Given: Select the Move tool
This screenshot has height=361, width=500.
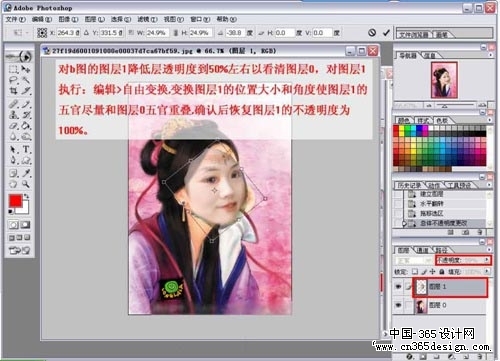Looking at the screenshot, I should coord(26,69).
